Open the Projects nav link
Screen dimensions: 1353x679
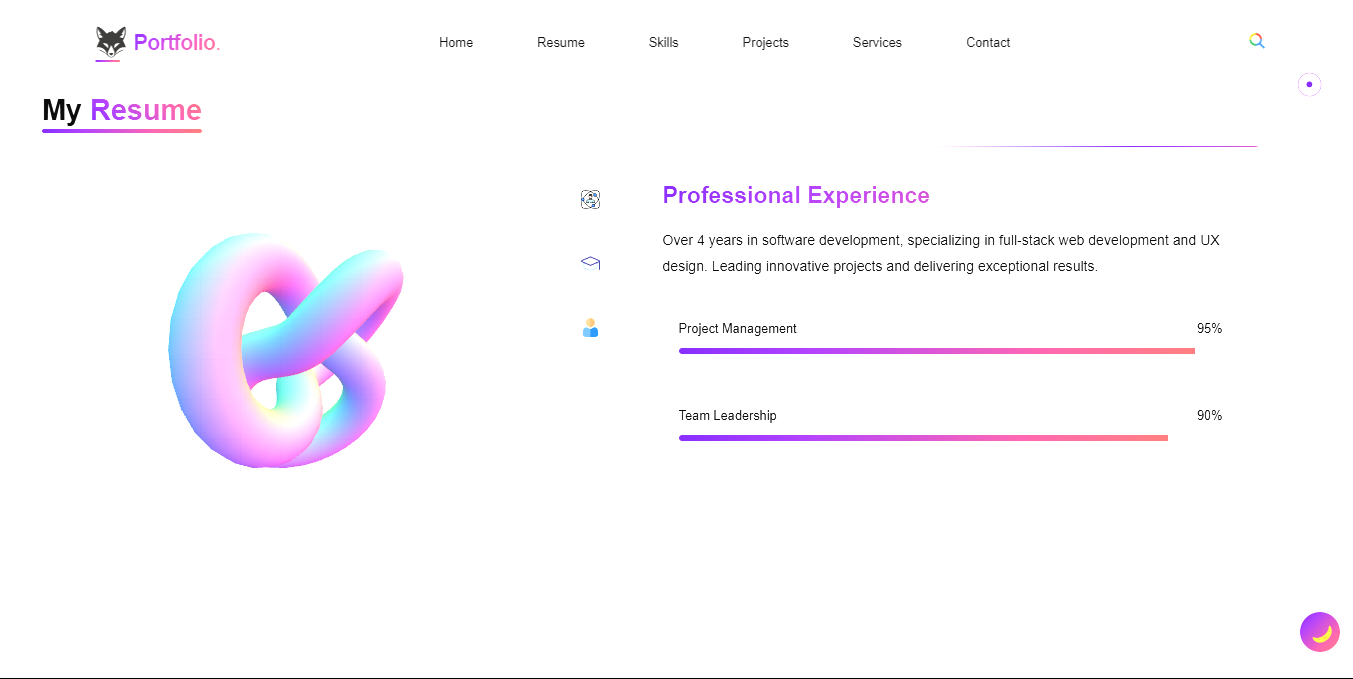click(765, 43)
